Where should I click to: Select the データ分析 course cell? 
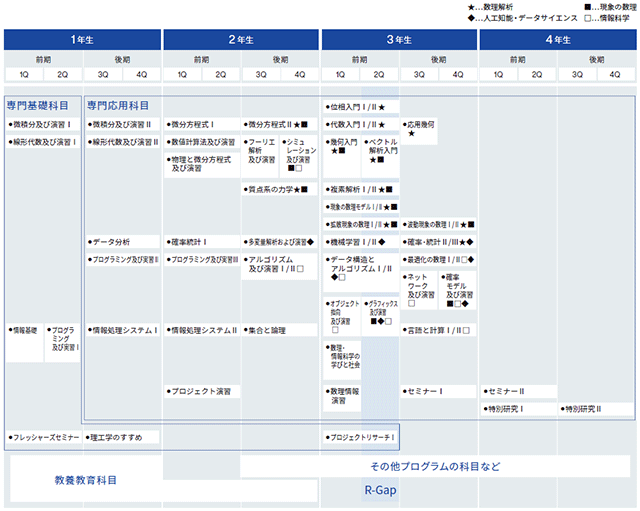click(122, 242)
